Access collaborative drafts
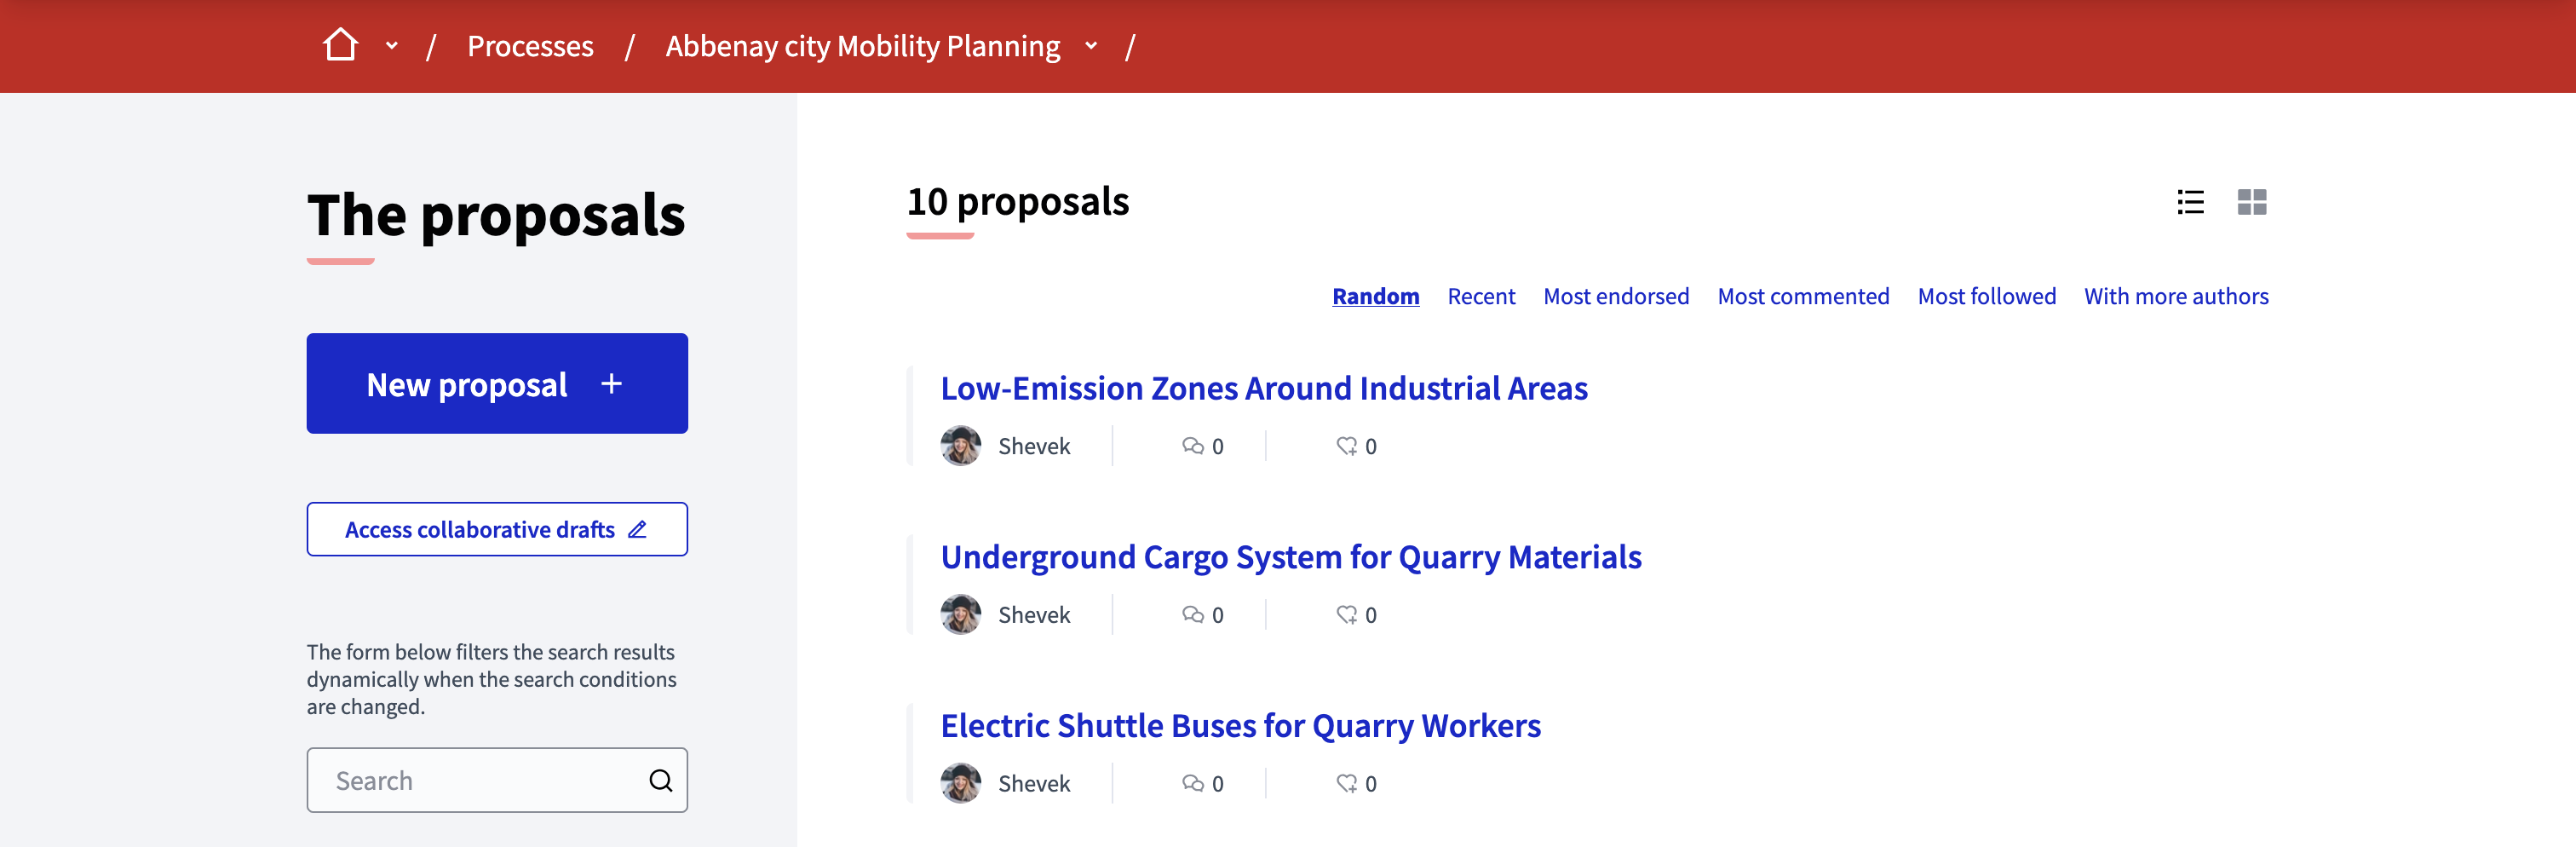 [x=480, y=529]
